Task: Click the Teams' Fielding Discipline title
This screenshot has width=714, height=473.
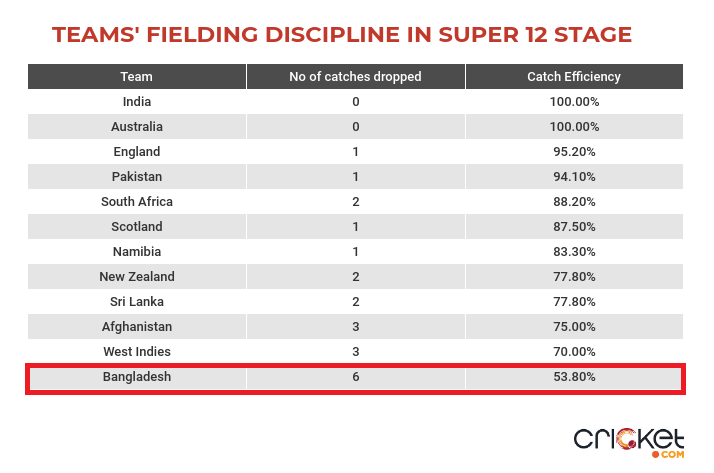Action: (342, 35)
